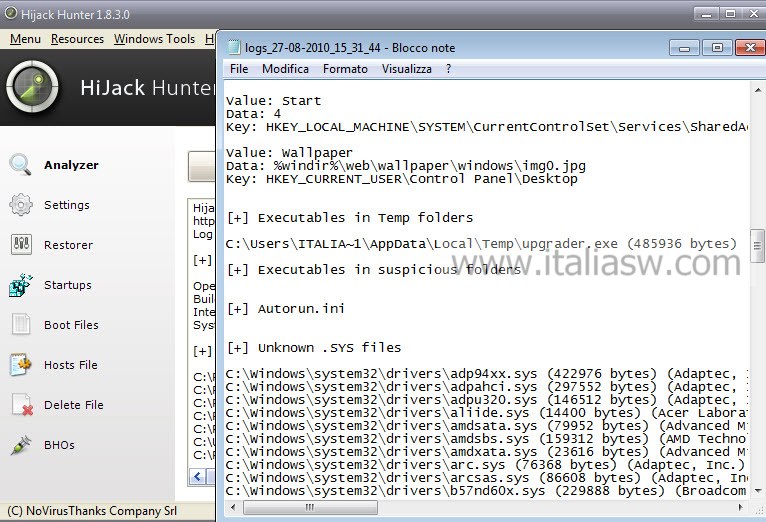The image size is (766, 522).
Task: Click the Notepad horizontal scroll thumb
Action: click(310, 508)
